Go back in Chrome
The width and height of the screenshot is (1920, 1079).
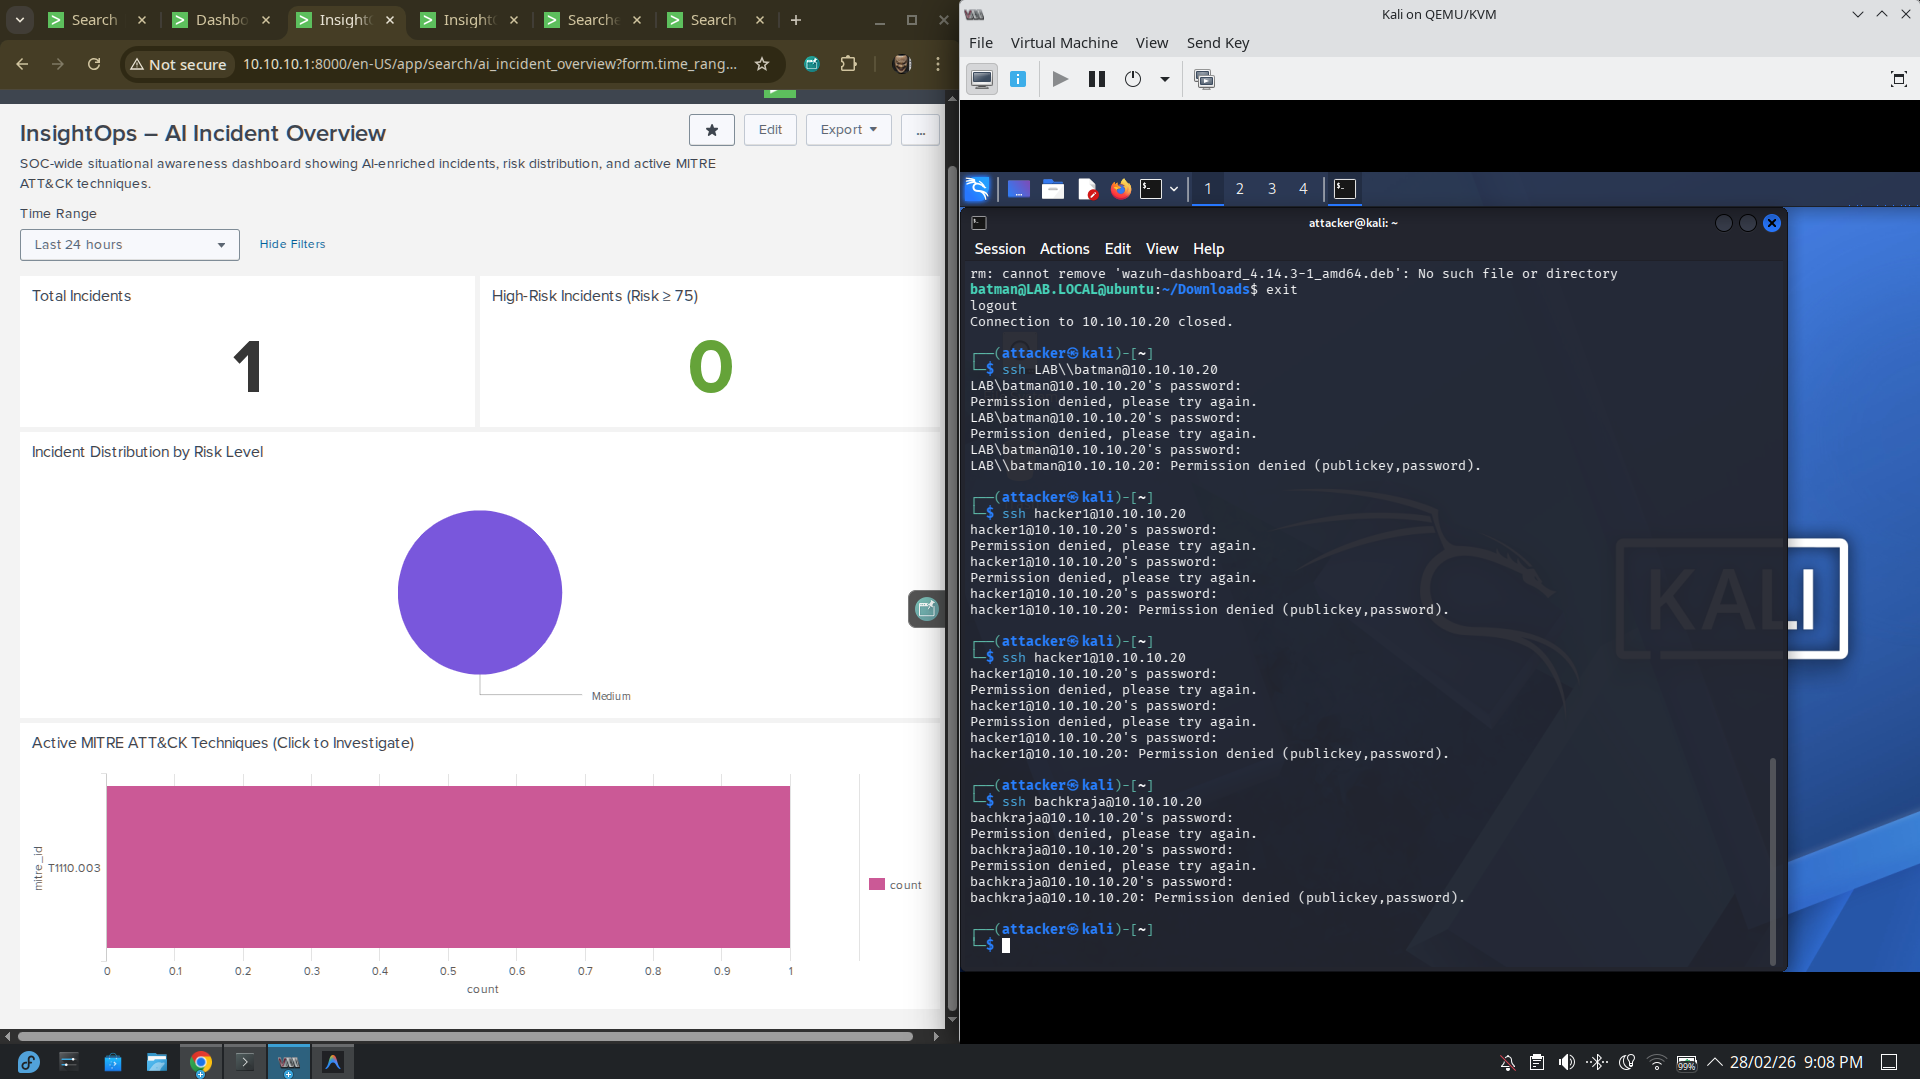point(22,64)
